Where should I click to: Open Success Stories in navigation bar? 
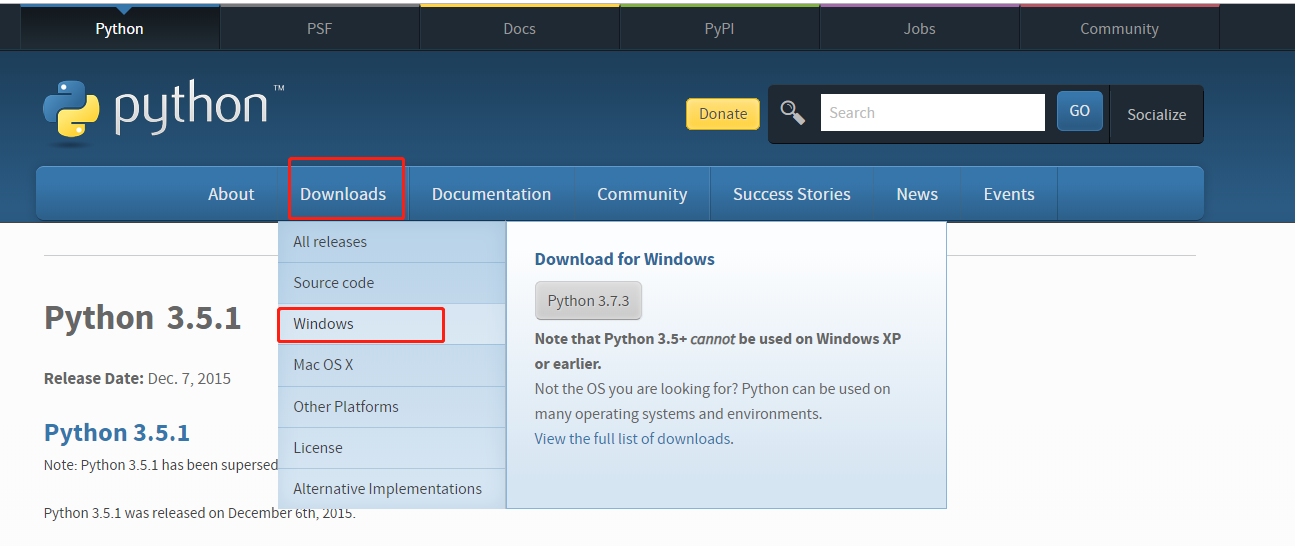tap(791, 193)
